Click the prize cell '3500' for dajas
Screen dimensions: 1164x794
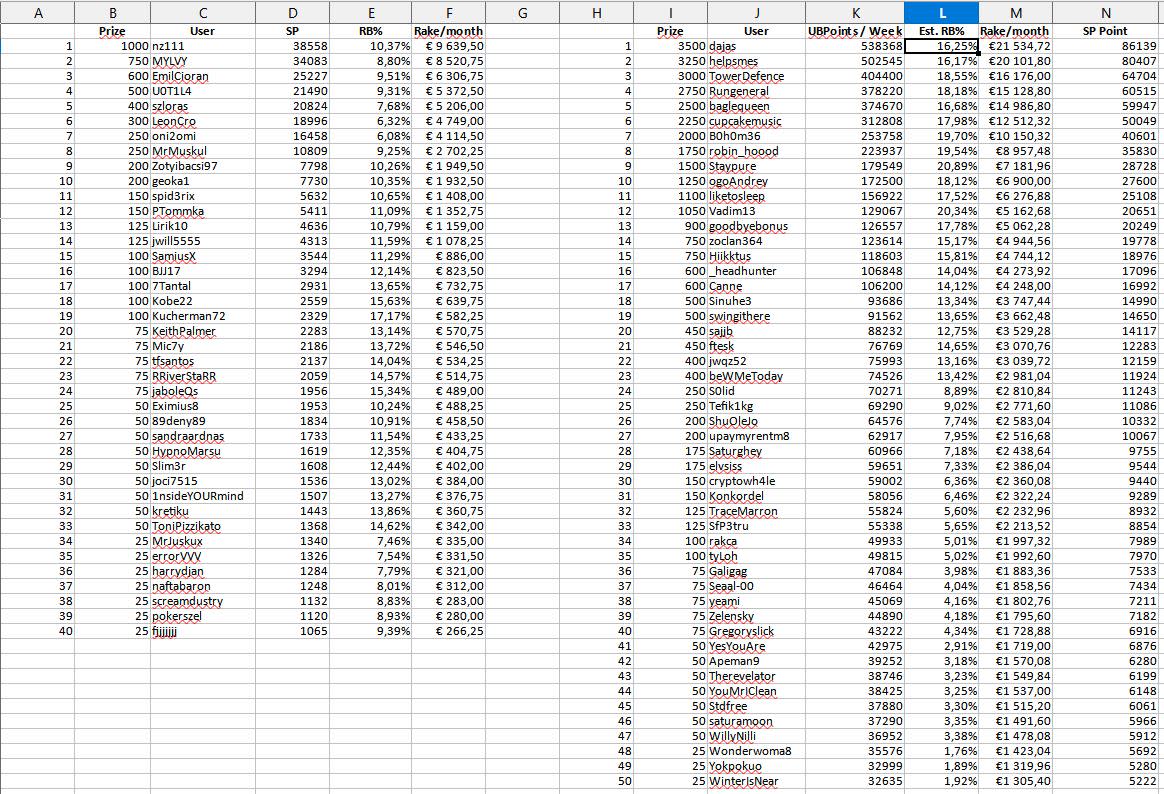670,46
